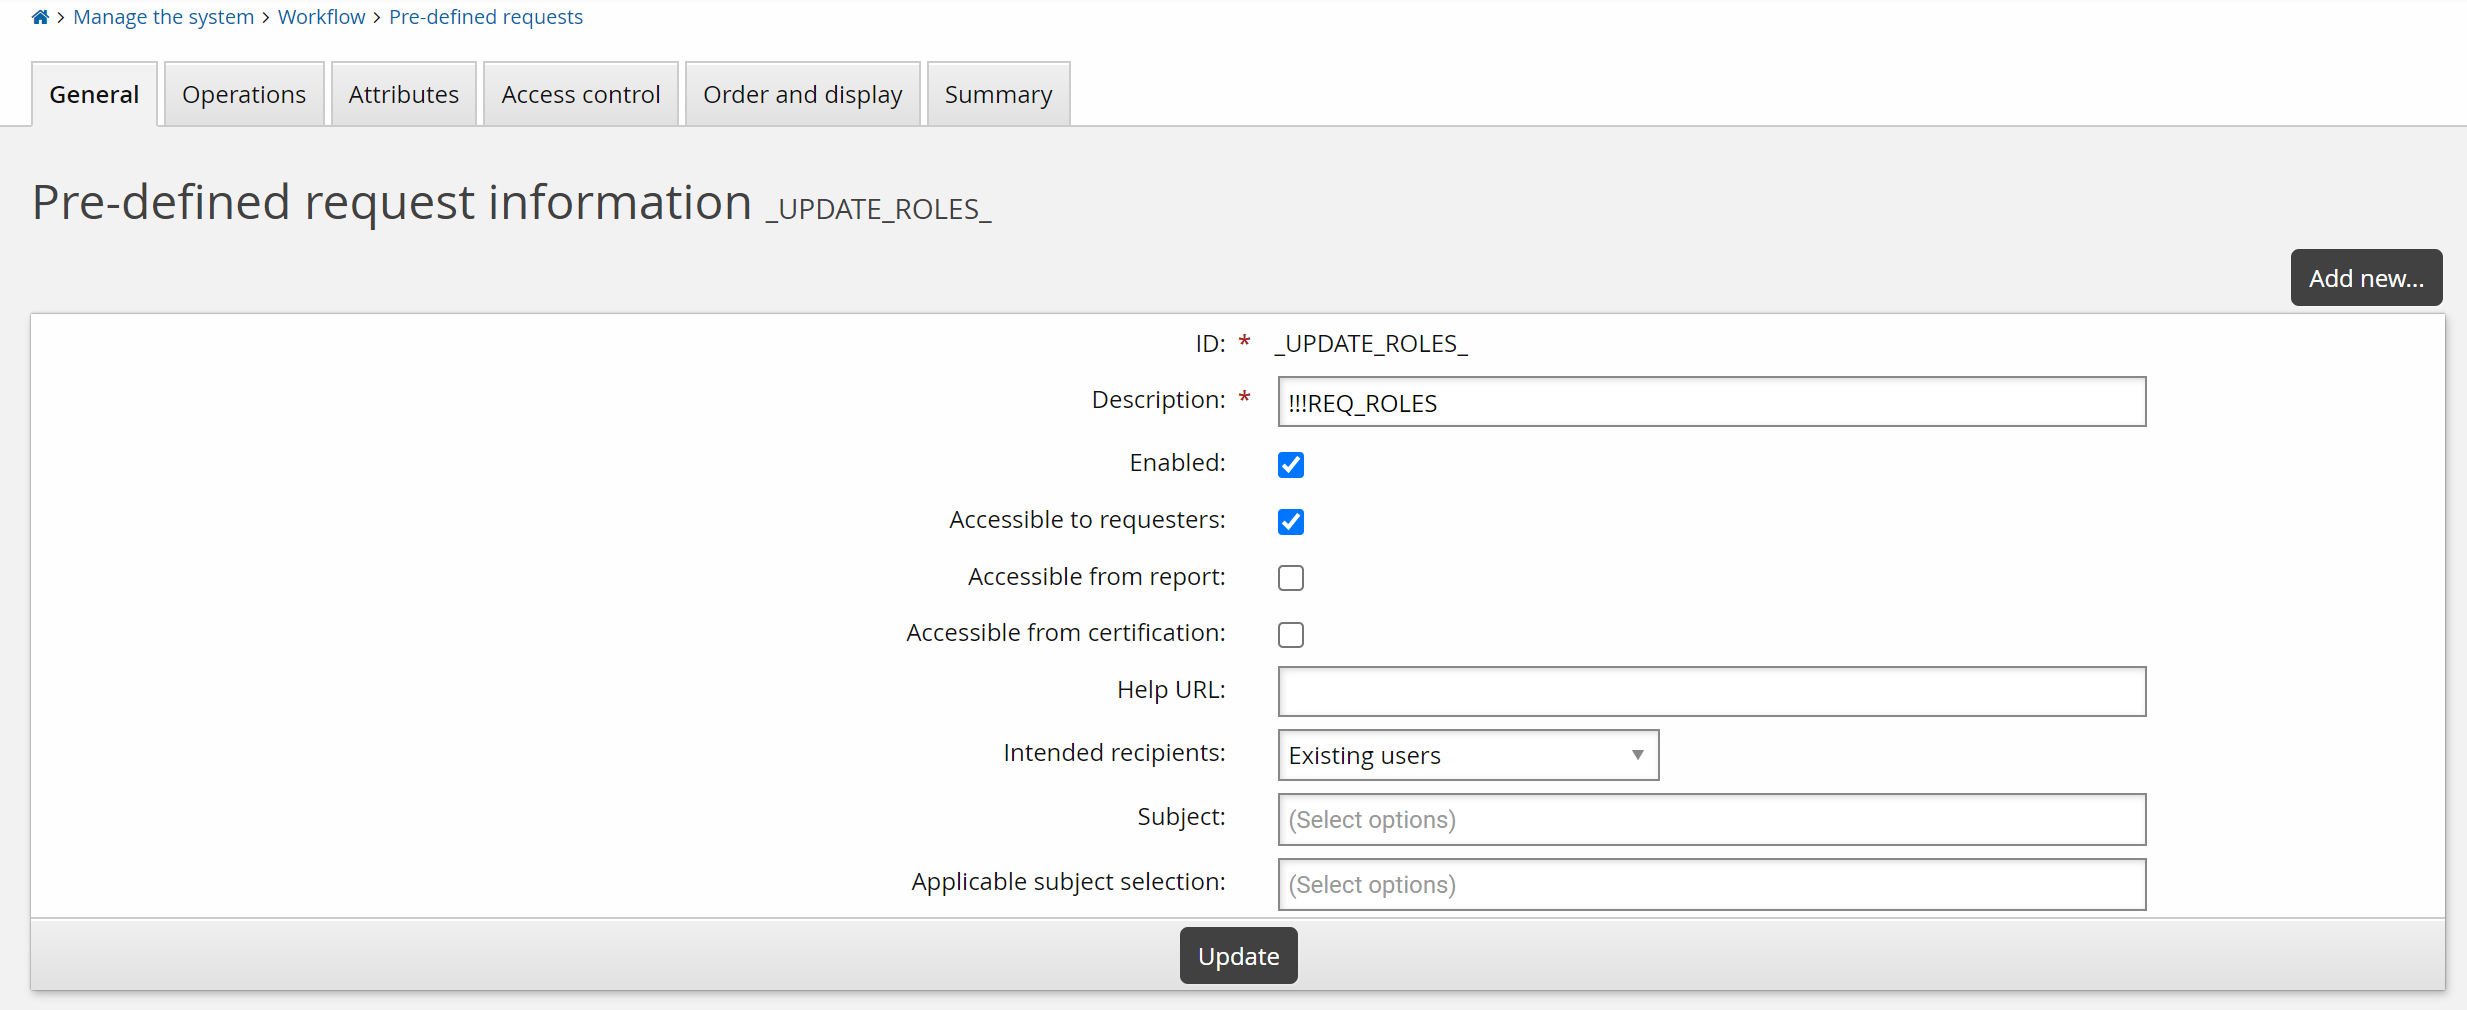Screen dimensions: 2467x1010
Task: Open the Manage the system link
Action: tap(163, 16)
